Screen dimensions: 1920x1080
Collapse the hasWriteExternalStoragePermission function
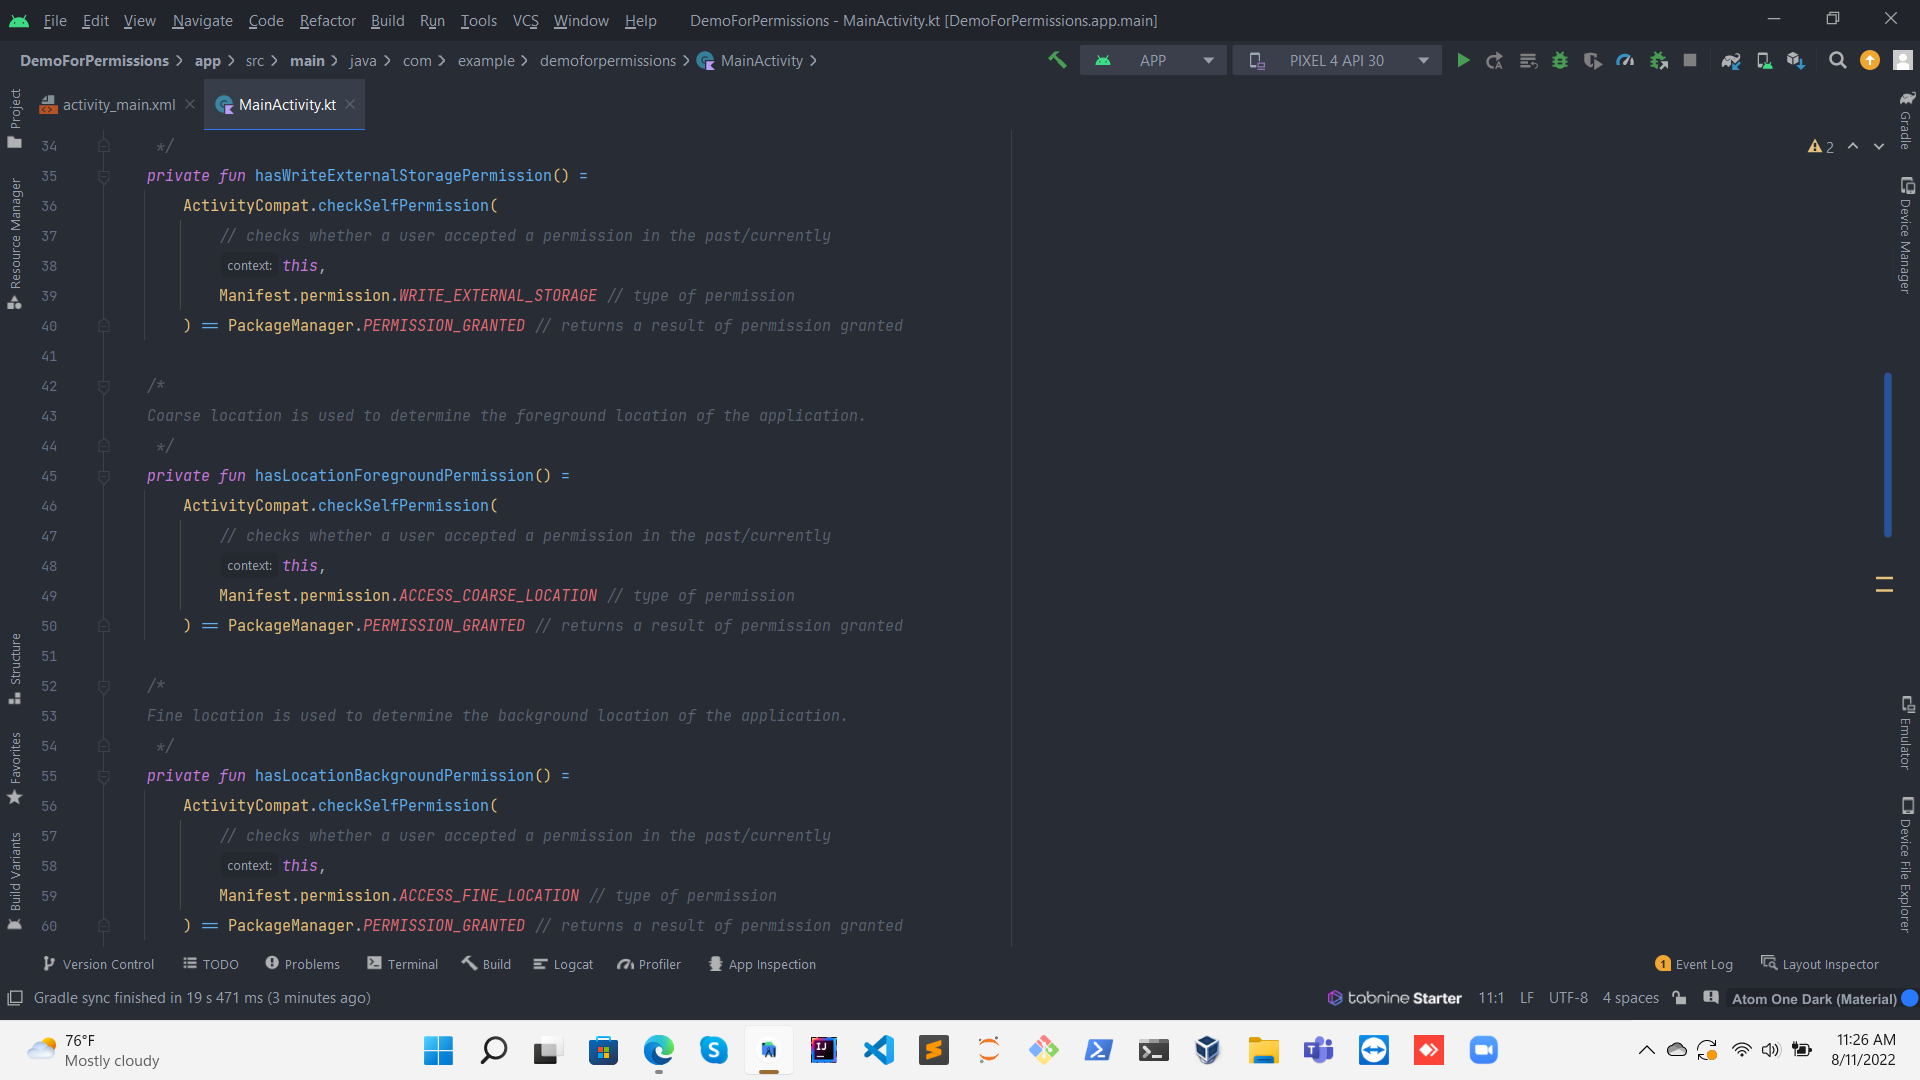[104, 176]
